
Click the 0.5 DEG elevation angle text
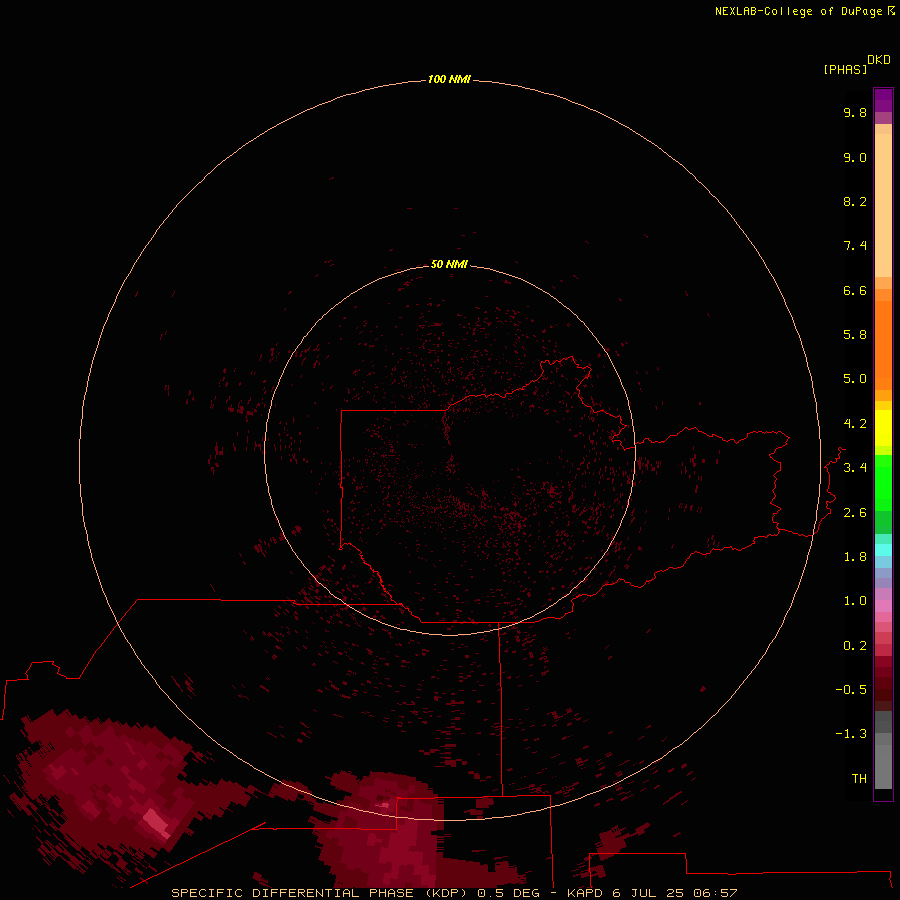point(509,893)
